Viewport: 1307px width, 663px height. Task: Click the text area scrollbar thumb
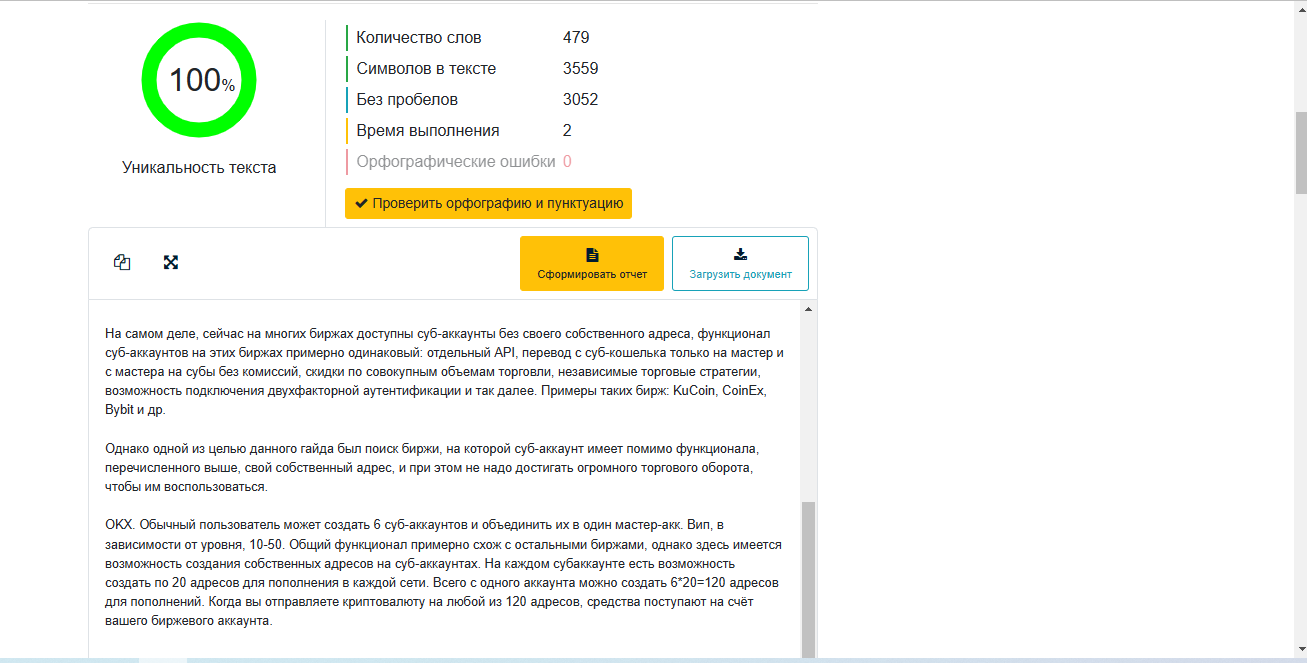[808, 579]
